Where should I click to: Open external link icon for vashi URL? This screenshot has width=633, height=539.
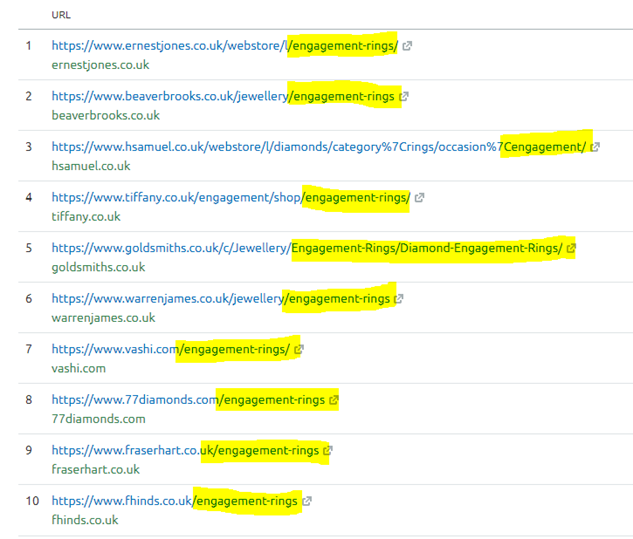click(298, 349)
